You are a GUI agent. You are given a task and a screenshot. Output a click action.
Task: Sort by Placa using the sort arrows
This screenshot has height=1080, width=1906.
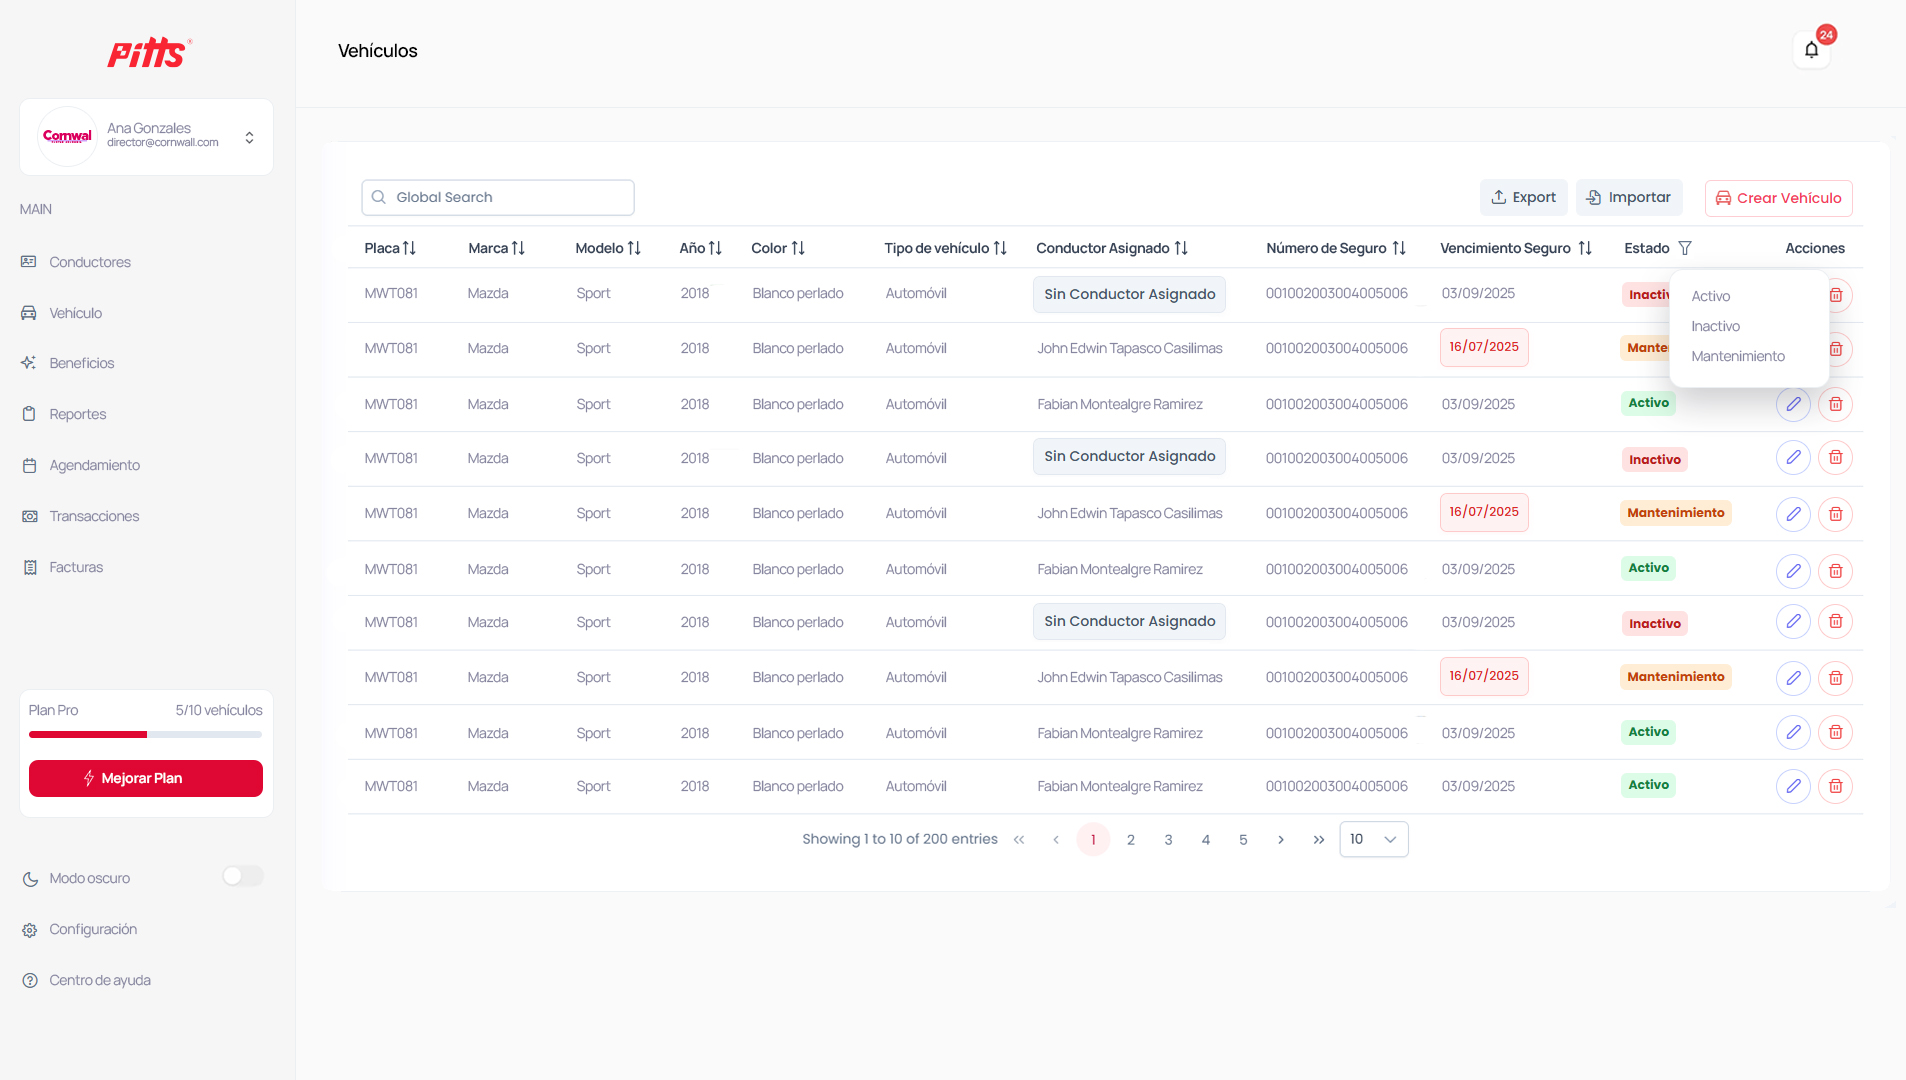tap(409, 248)
